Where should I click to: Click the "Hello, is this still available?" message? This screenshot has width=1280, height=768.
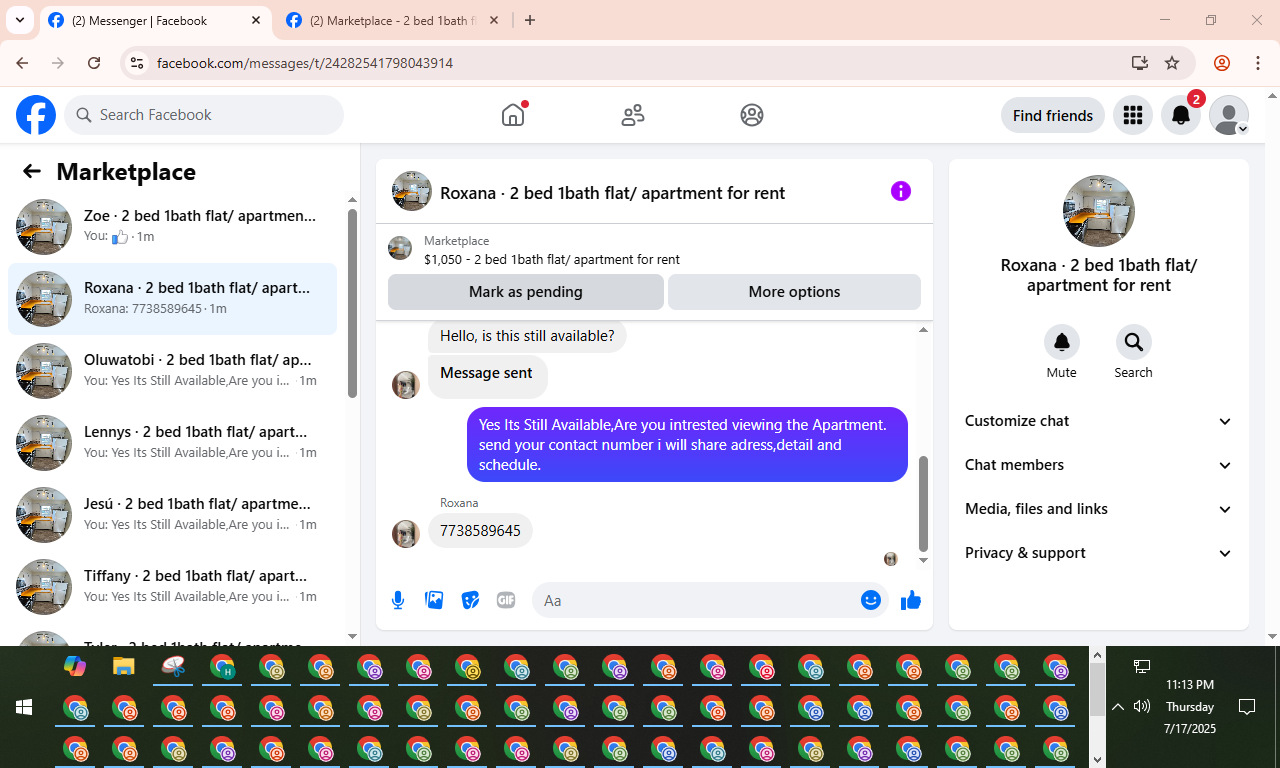527,337
